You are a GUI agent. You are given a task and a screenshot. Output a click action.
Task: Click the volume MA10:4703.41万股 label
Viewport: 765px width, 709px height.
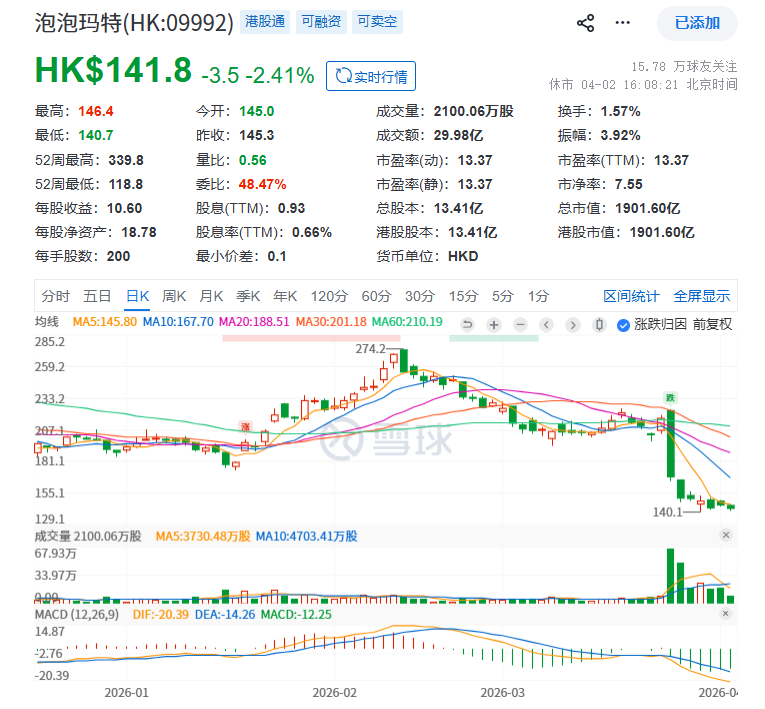coord(306,536)
